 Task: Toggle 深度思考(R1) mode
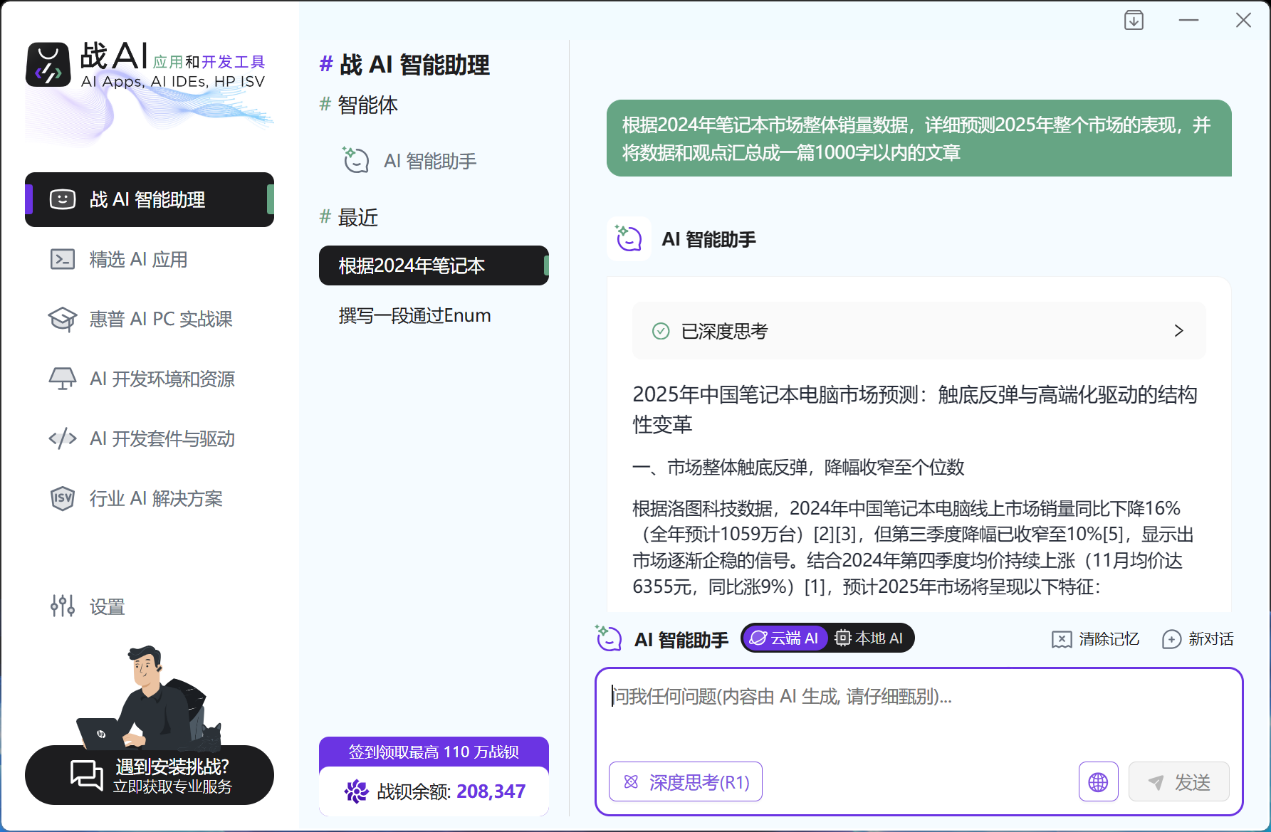685,781
